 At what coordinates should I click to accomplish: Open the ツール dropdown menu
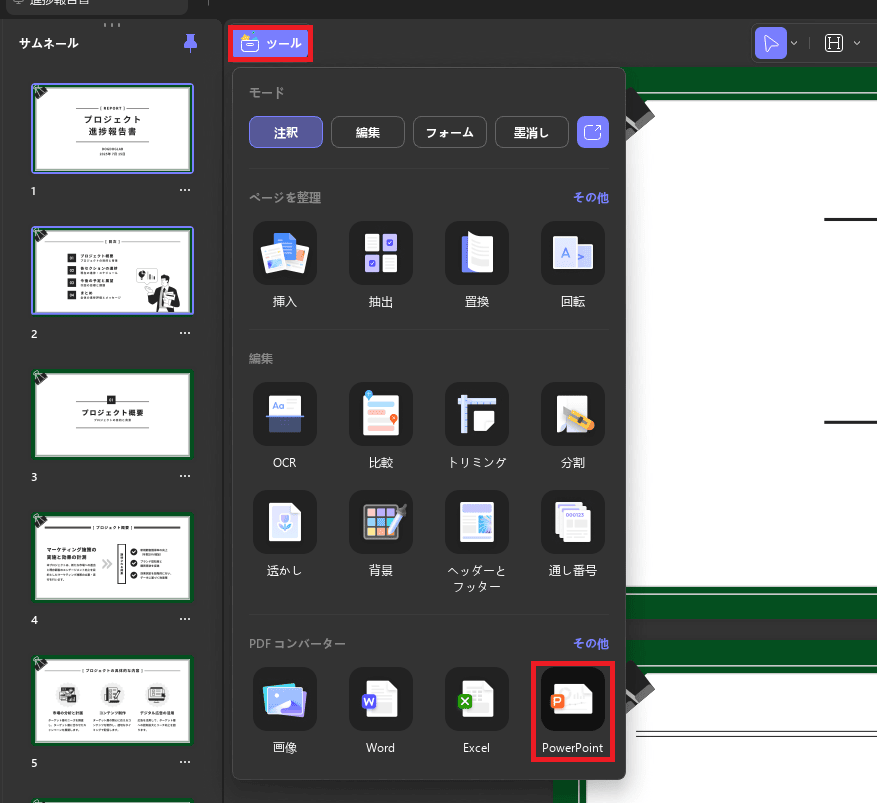[272, 44]
